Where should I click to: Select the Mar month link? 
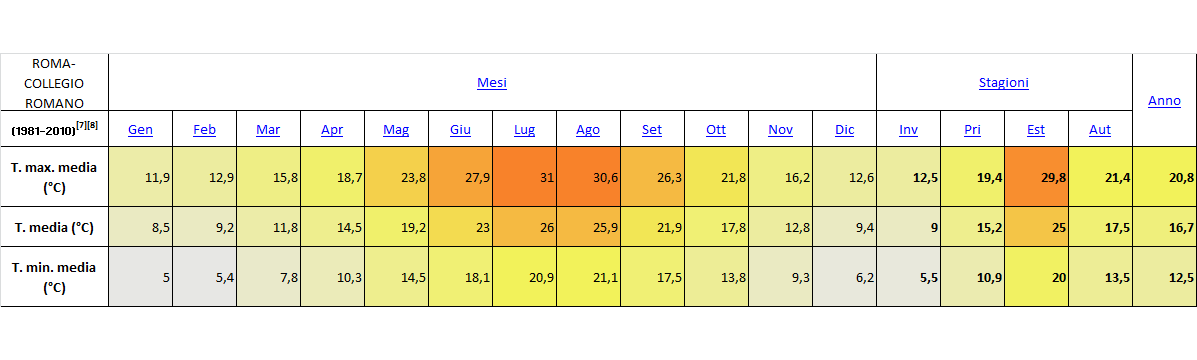click(x=268, y=130)
